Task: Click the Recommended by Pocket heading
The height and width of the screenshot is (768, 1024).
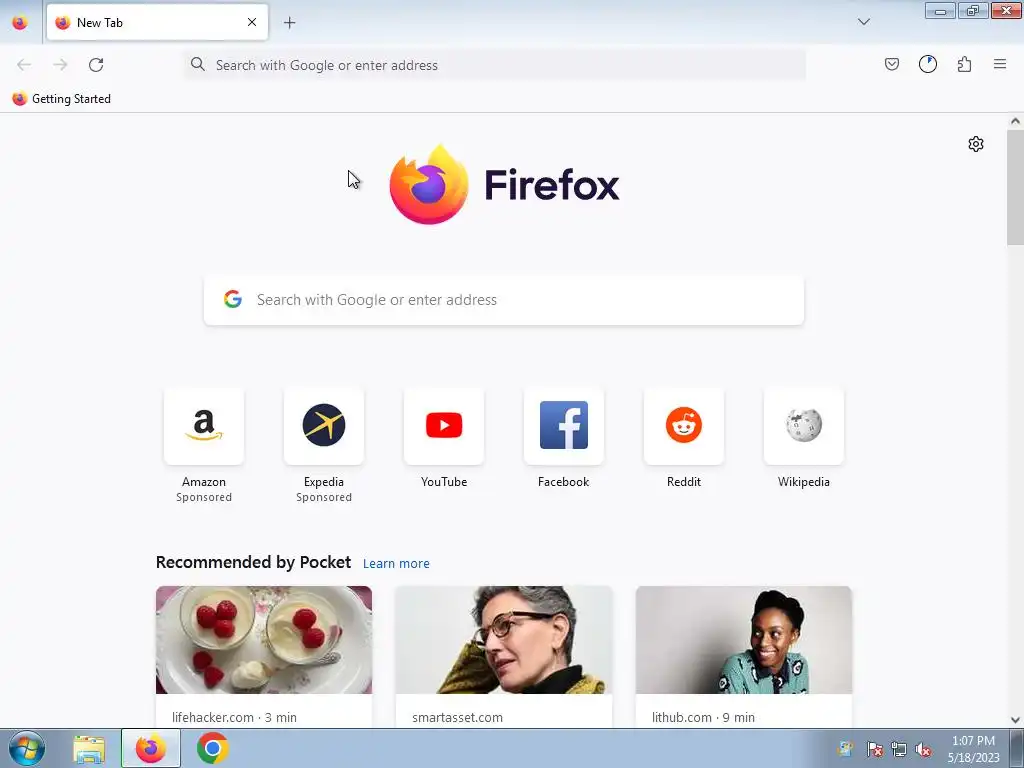Action: click(253, 562)
